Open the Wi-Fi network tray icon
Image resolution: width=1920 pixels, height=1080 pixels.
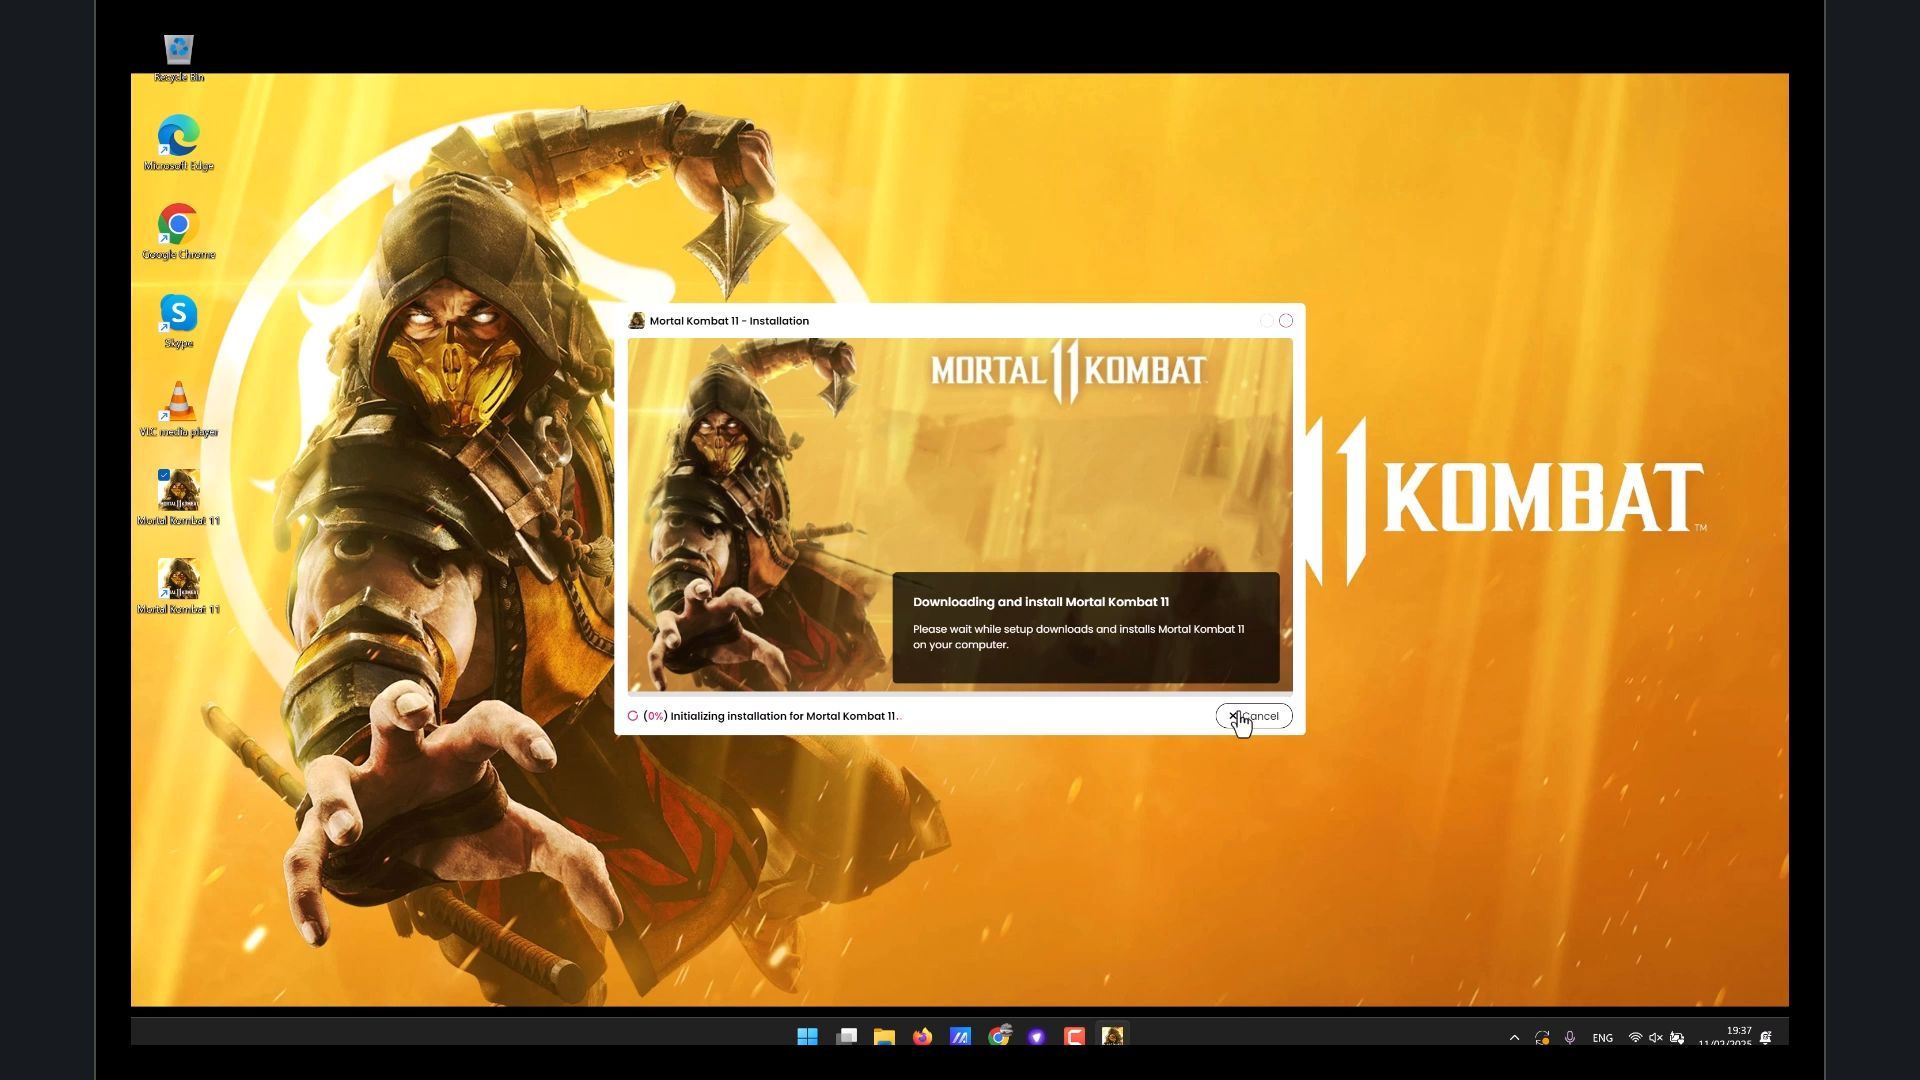pos(1635,1038)
